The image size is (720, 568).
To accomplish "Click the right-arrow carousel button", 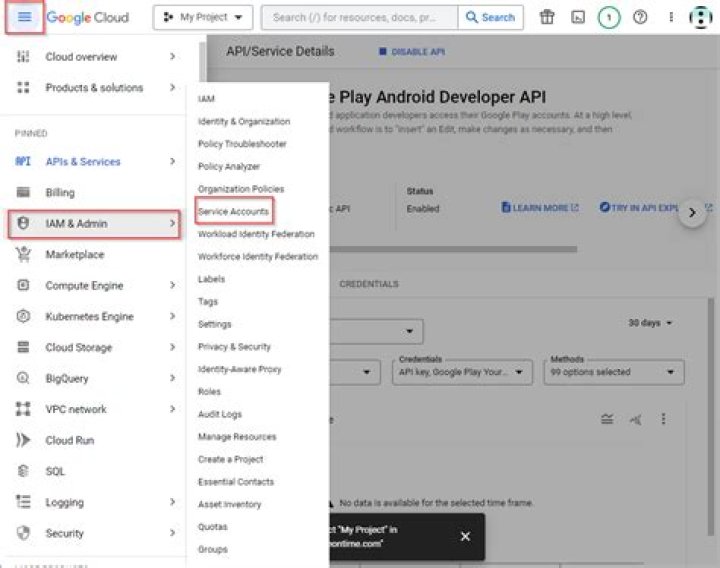I will pos(692,213).
